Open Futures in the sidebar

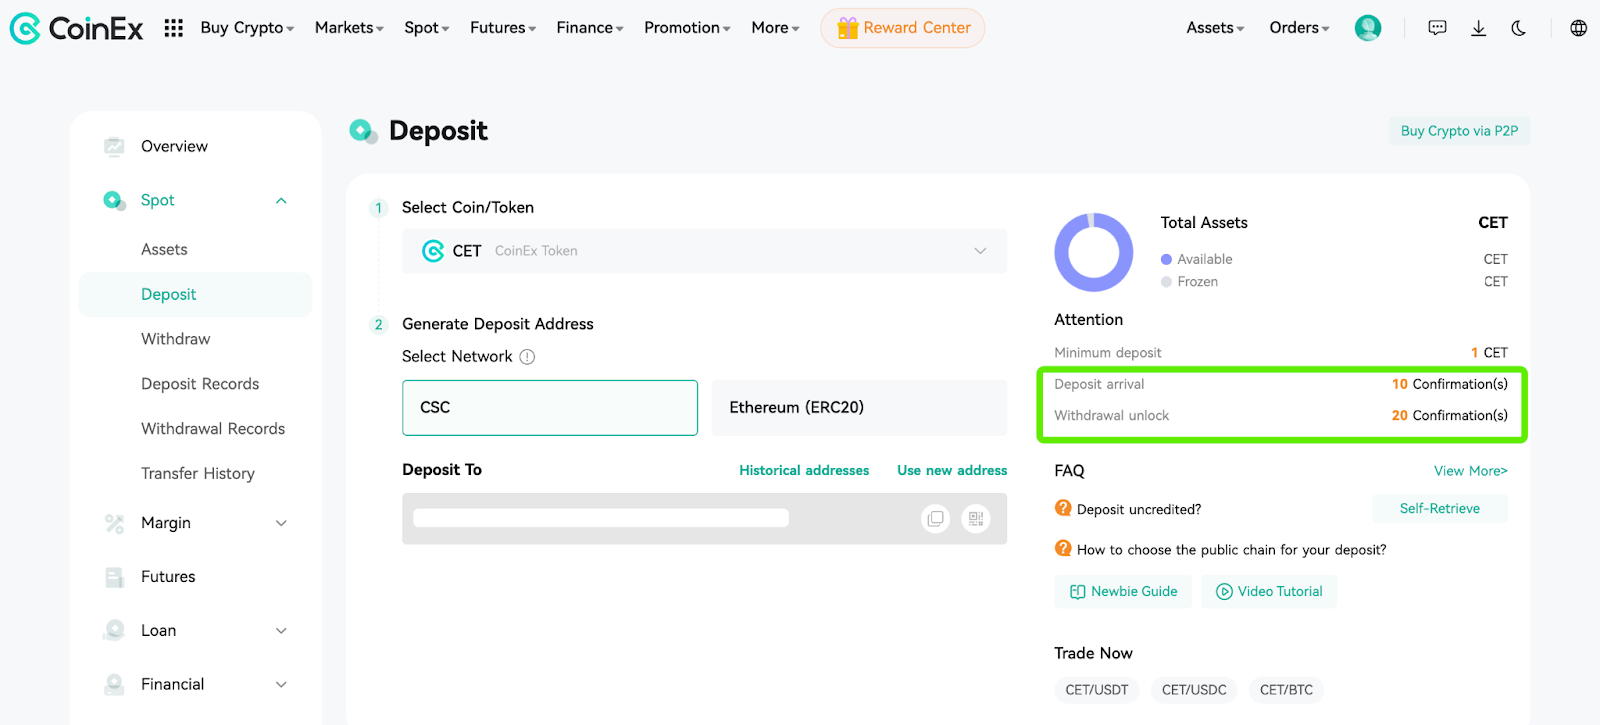click(x=168, y=577)
